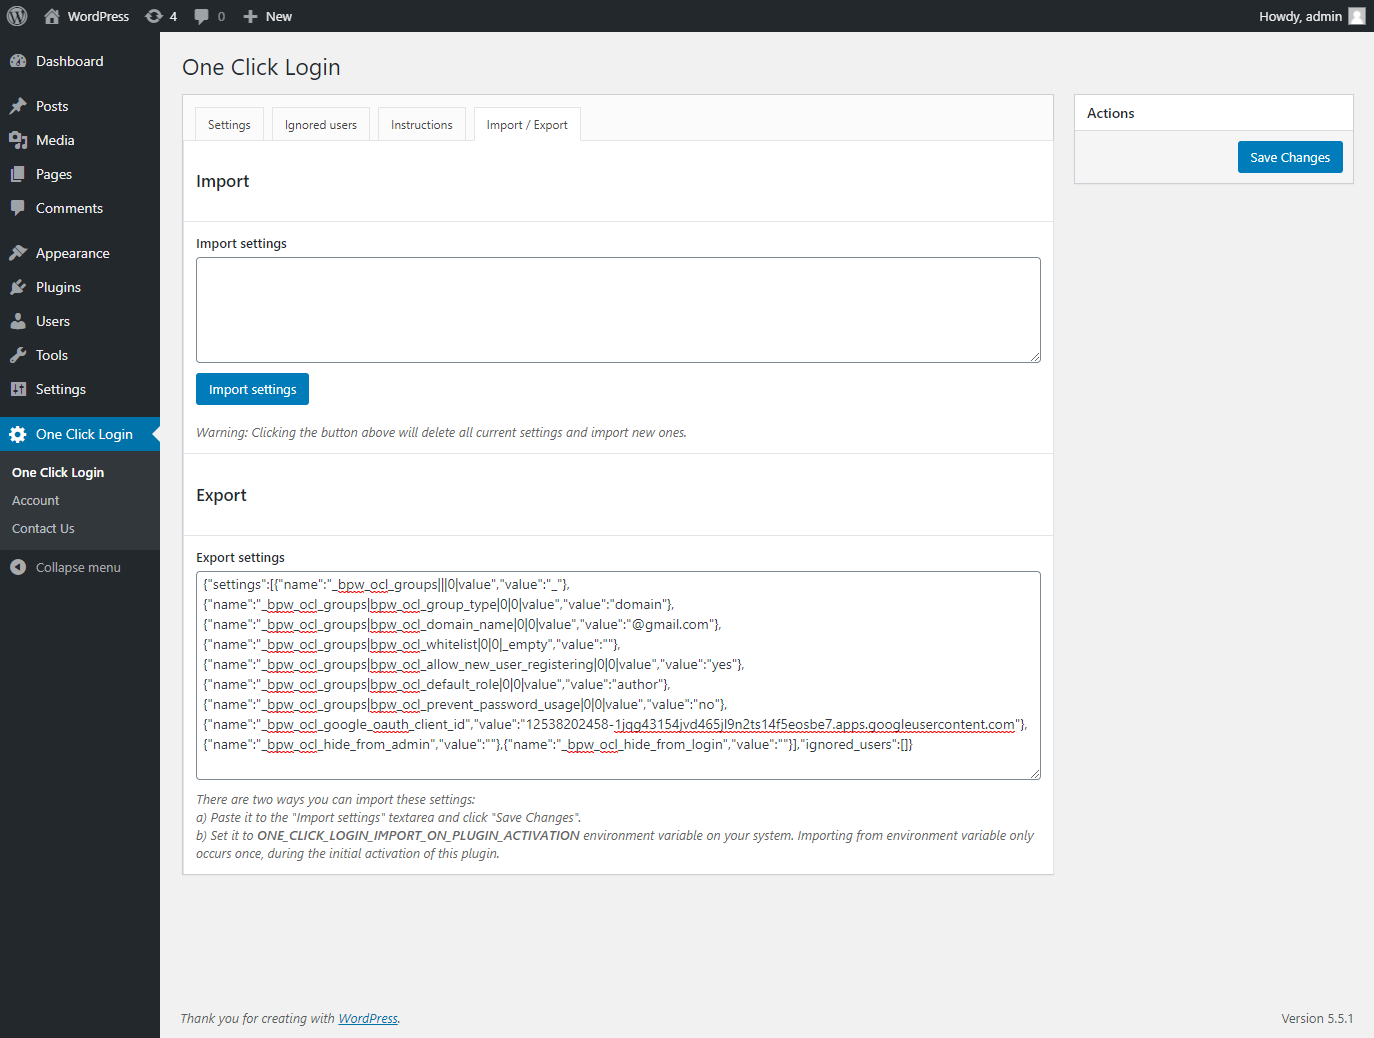
Task: Open Users menu item
Action: [x=80, y=321]
